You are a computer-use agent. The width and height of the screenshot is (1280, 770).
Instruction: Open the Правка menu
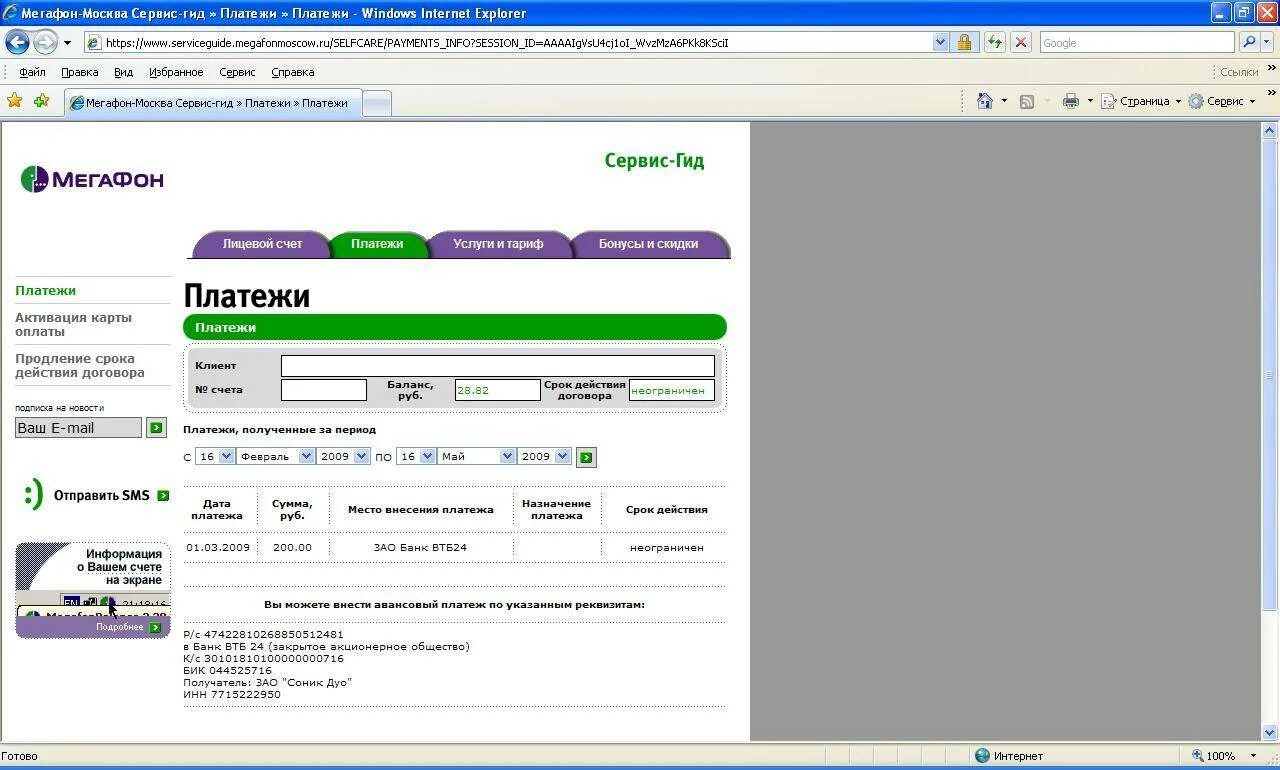(79, 72)
